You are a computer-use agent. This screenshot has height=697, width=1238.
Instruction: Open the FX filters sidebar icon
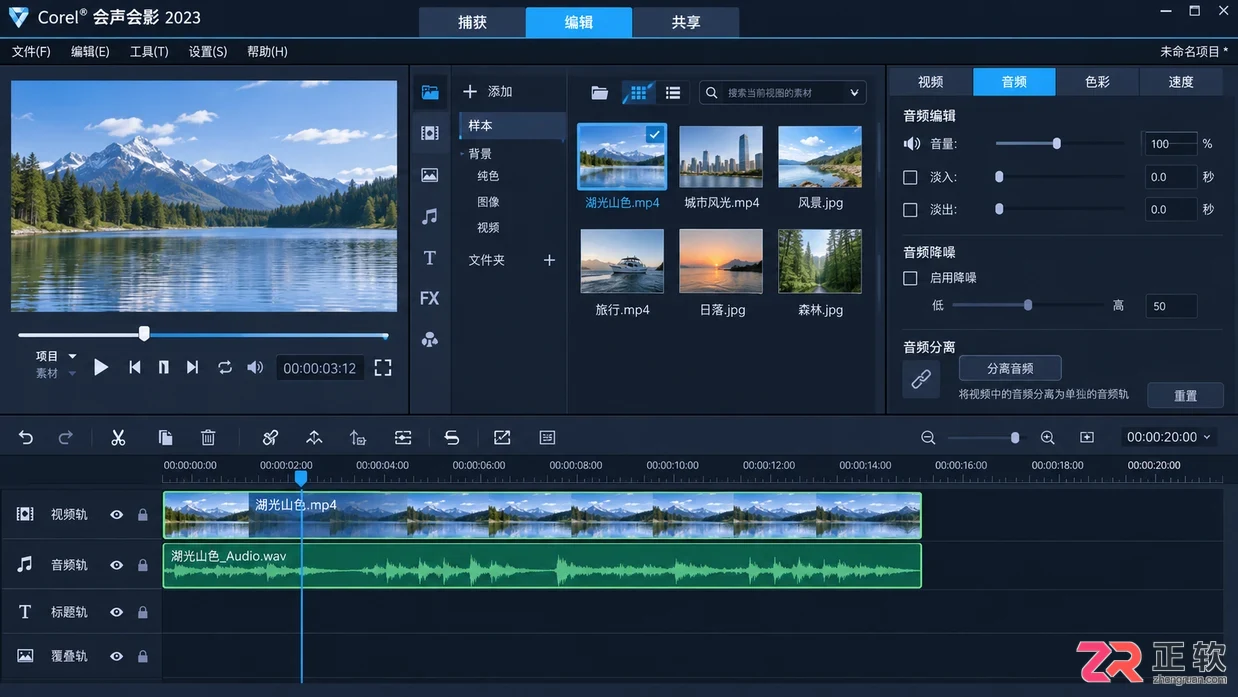coord(430,298)
